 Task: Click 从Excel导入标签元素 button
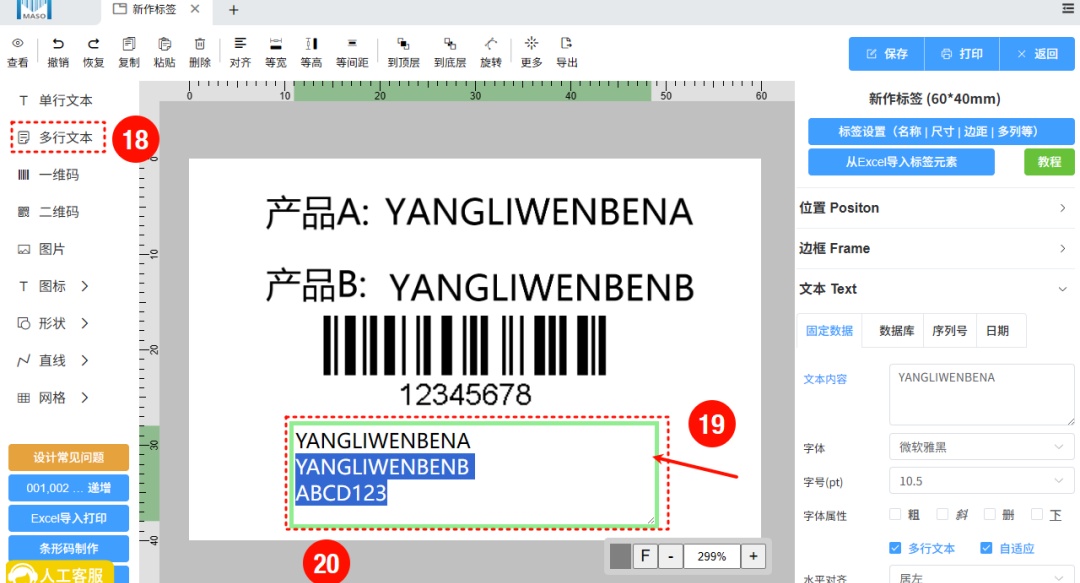901,162
